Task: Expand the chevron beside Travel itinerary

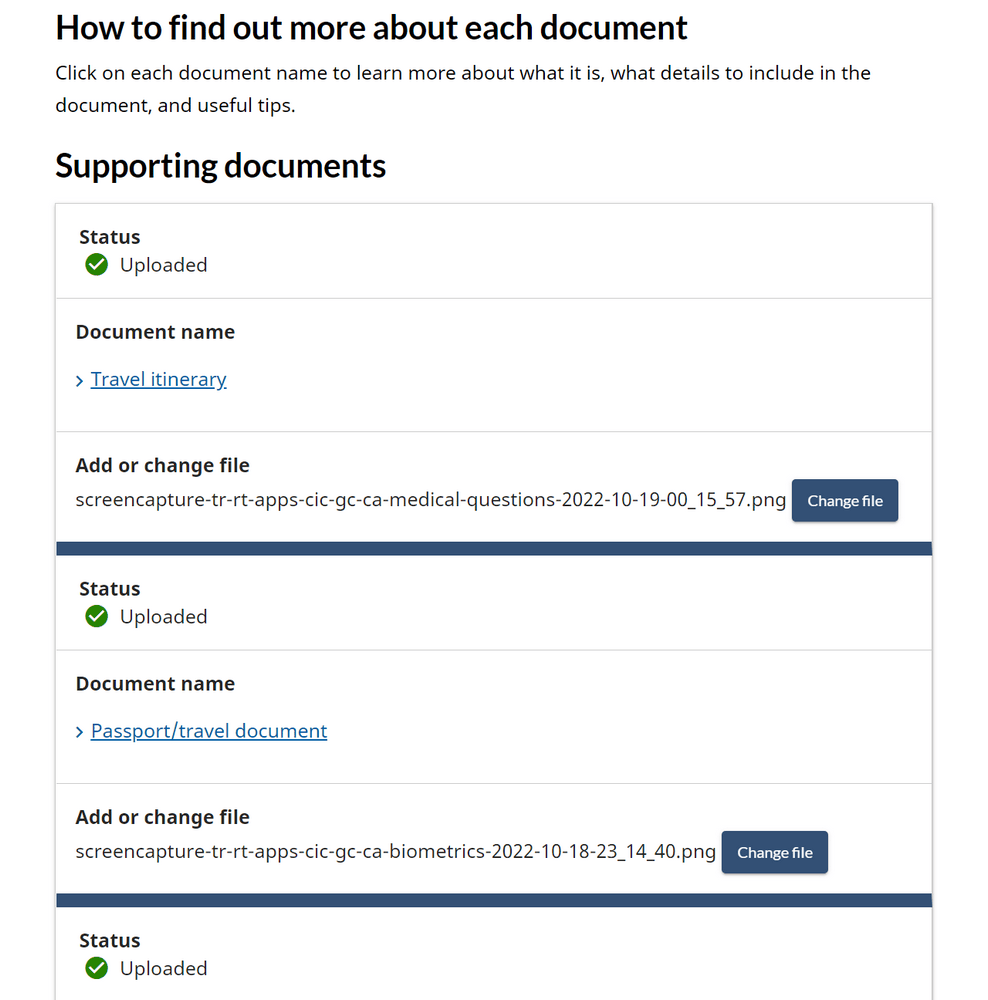Action: click(x=80, y=381)
